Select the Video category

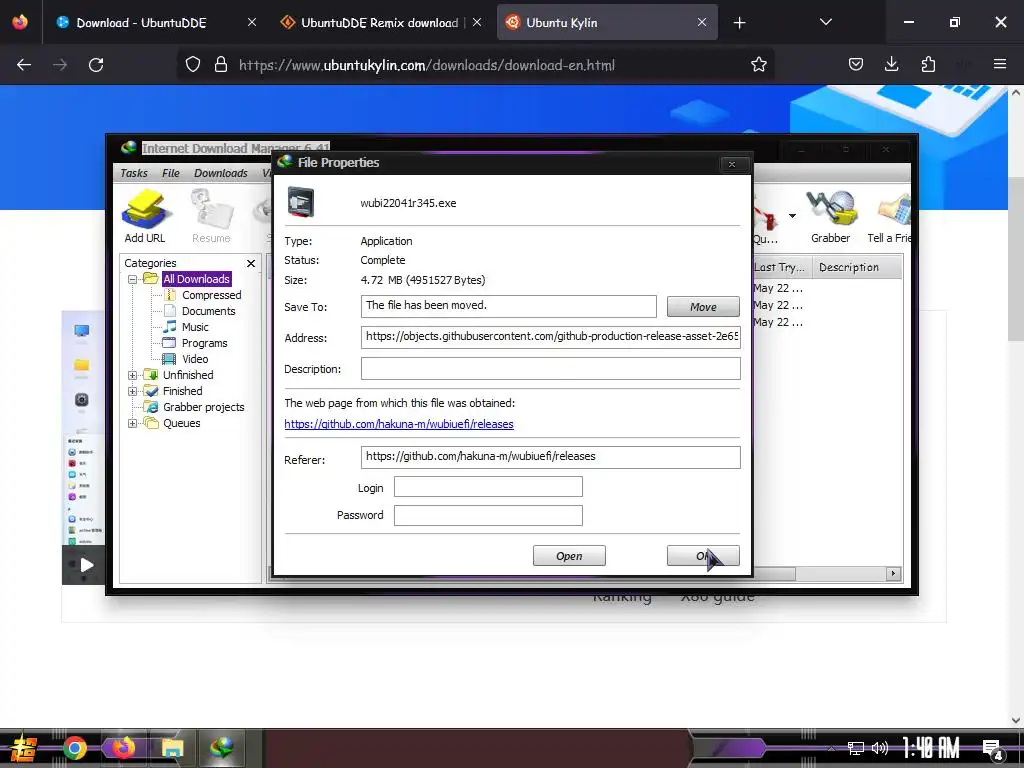[195, 359]
